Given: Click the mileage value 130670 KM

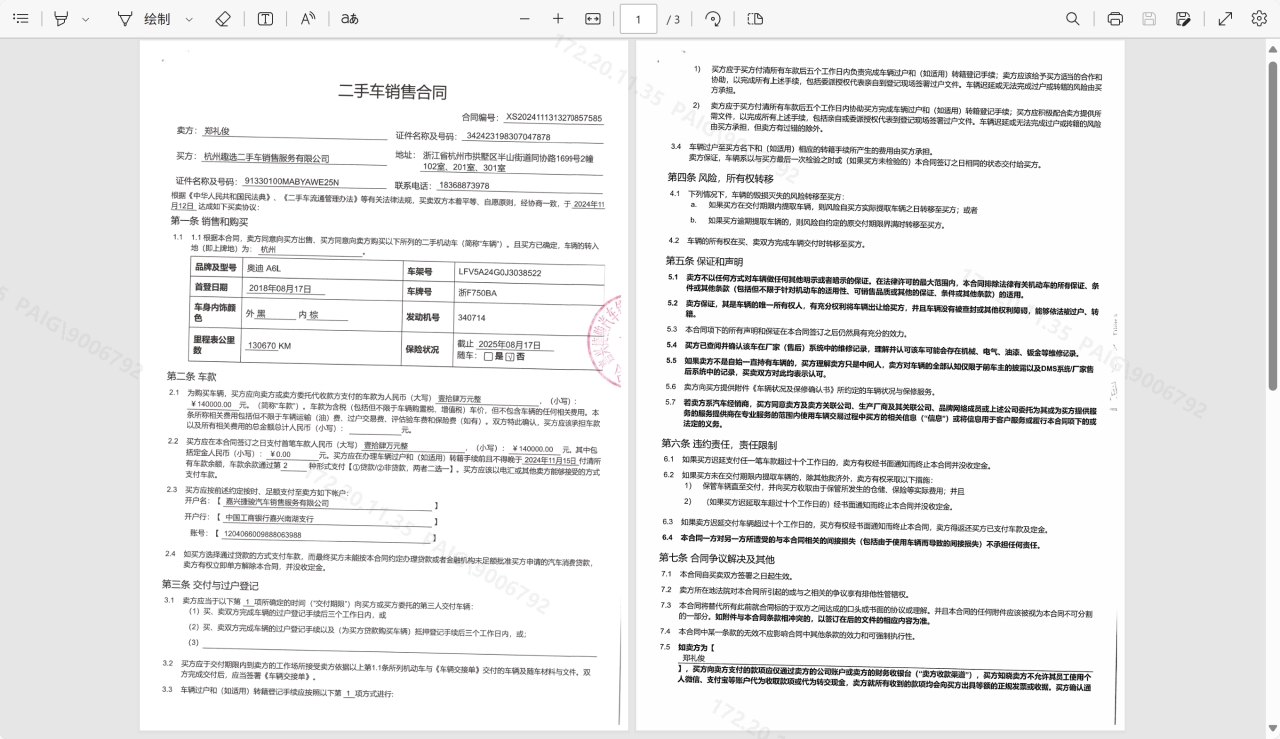Looking at the screenshot, I should (x=269, y=345).
